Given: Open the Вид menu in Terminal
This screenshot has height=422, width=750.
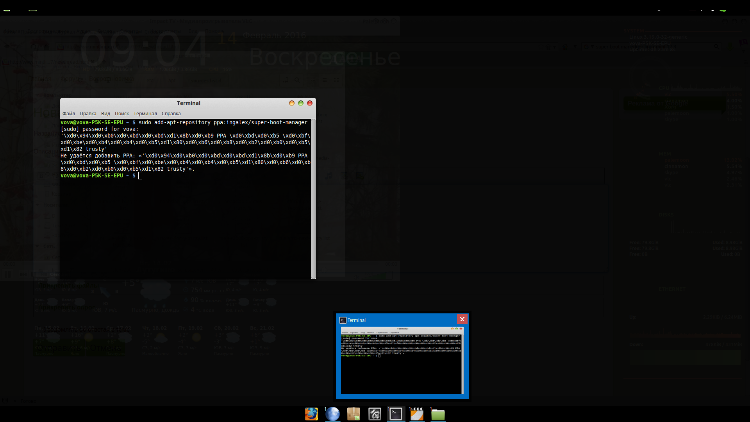Looking at the screenshot, I should (104, 113).
